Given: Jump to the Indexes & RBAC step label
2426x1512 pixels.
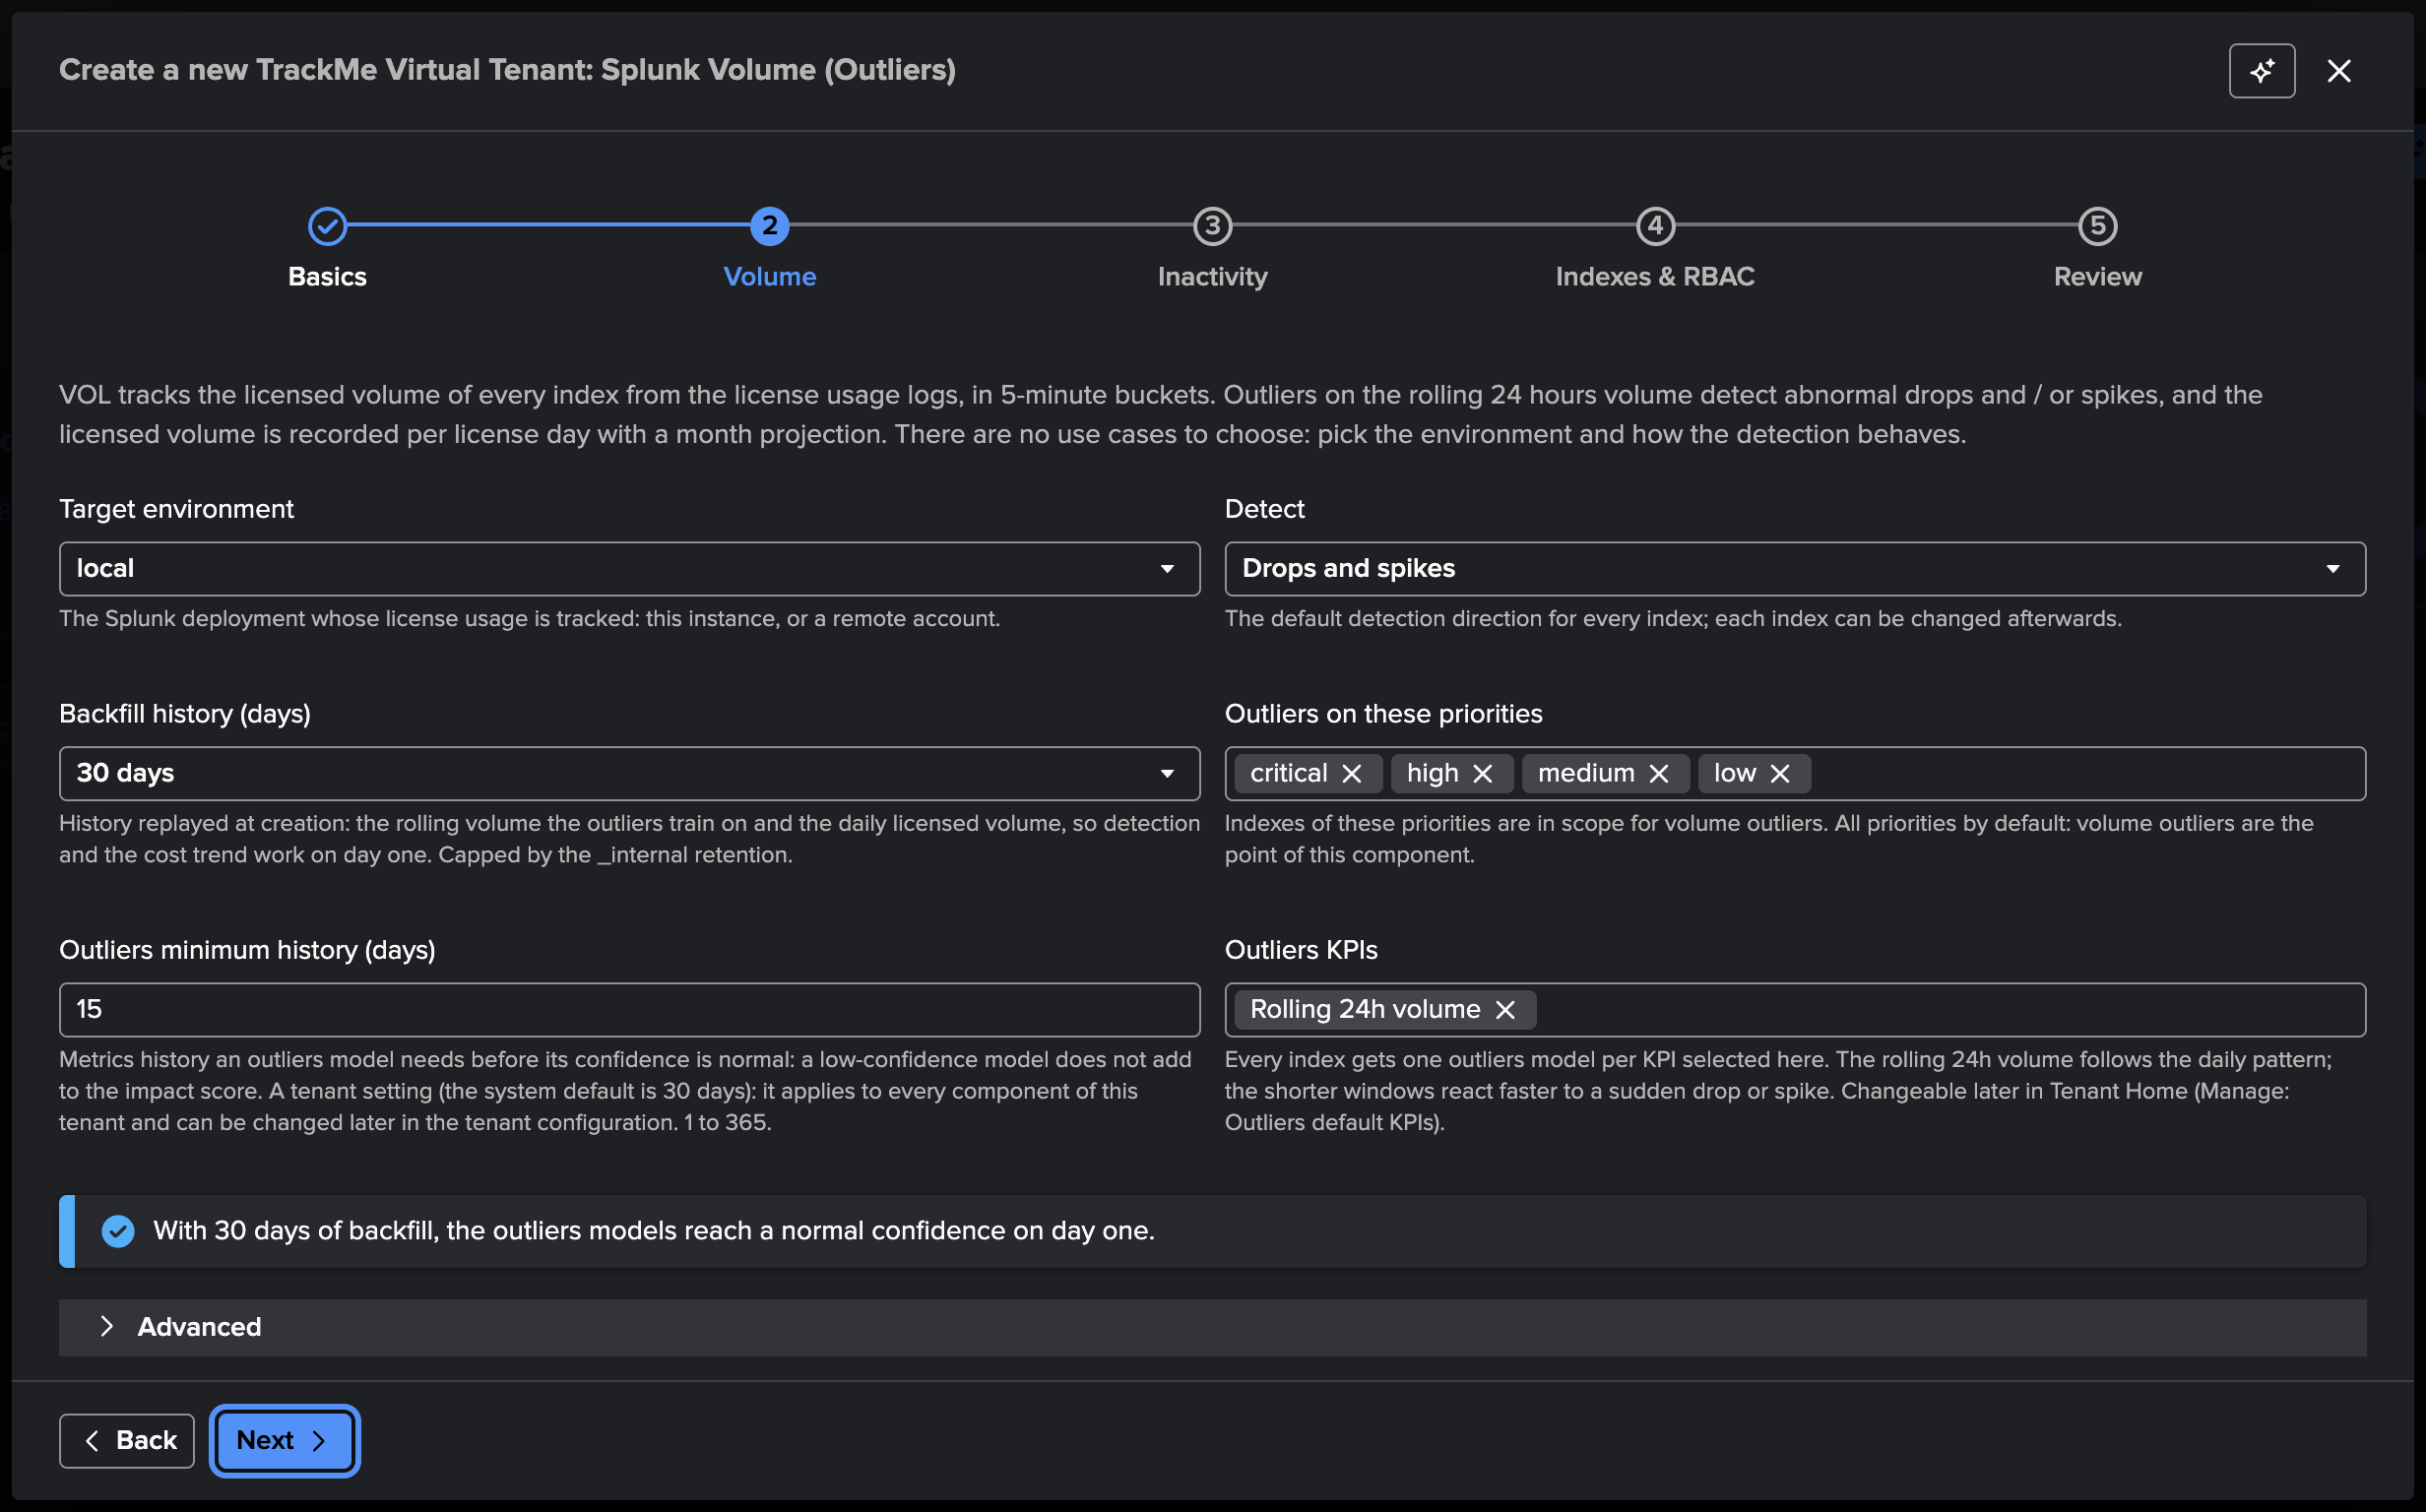Looking at the screenshot, I should click(1655, 277).
